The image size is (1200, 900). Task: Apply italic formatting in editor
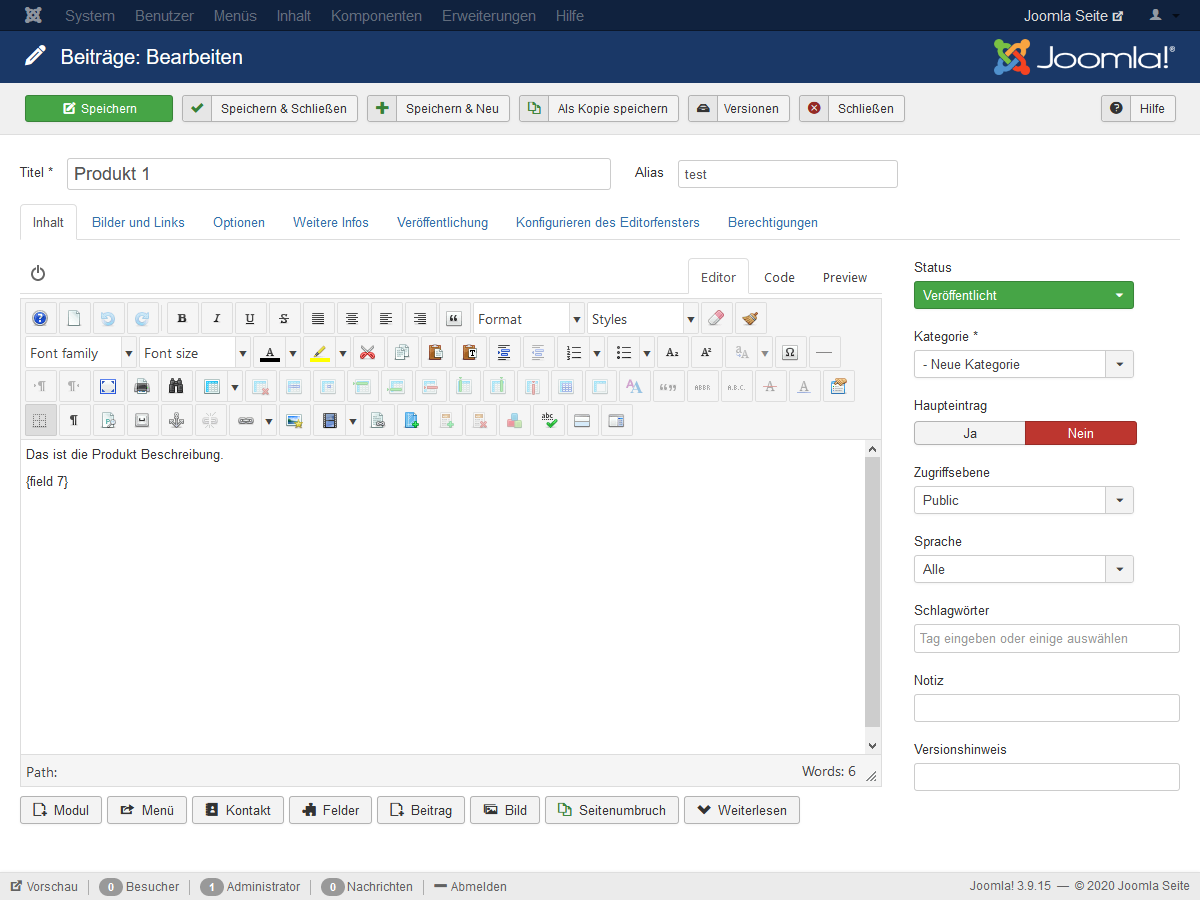[216, 319]
